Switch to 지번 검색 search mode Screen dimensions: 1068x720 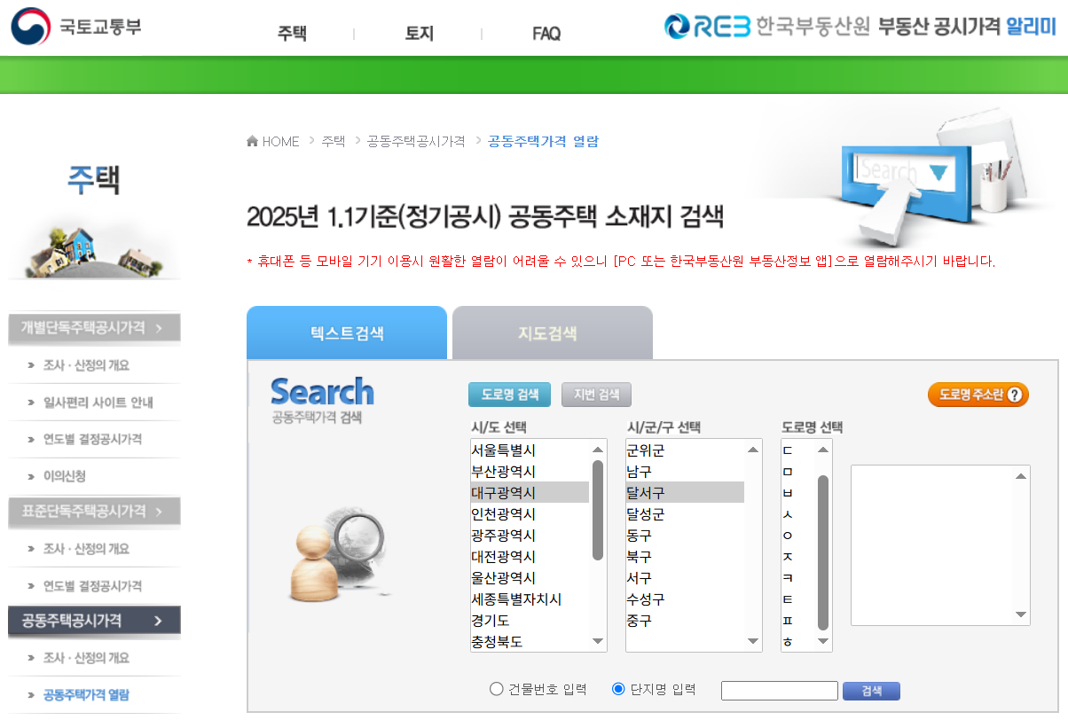597,394
